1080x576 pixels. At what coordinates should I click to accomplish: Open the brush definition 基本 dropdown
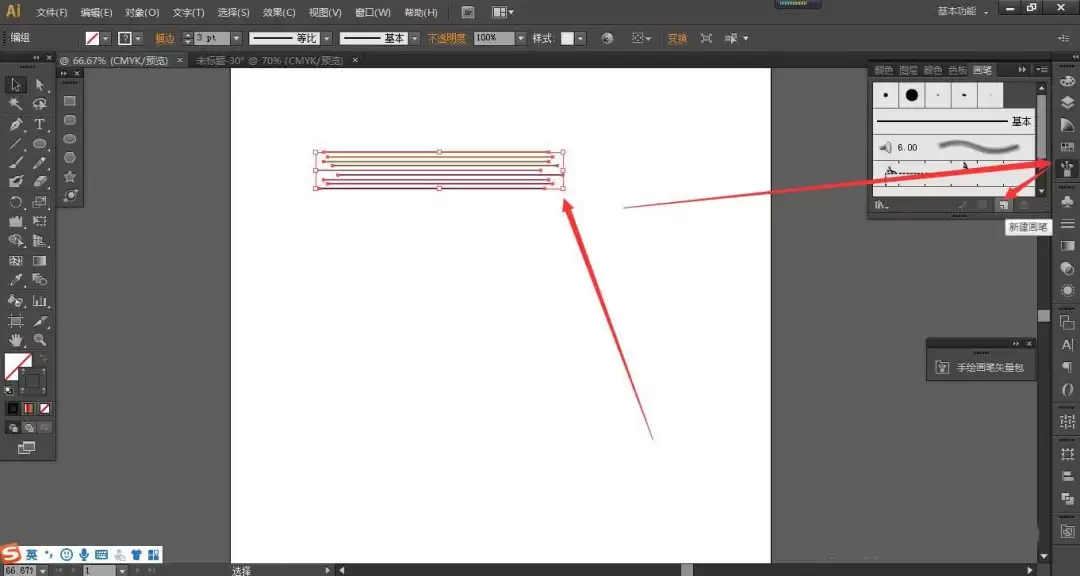pos(415,39)
